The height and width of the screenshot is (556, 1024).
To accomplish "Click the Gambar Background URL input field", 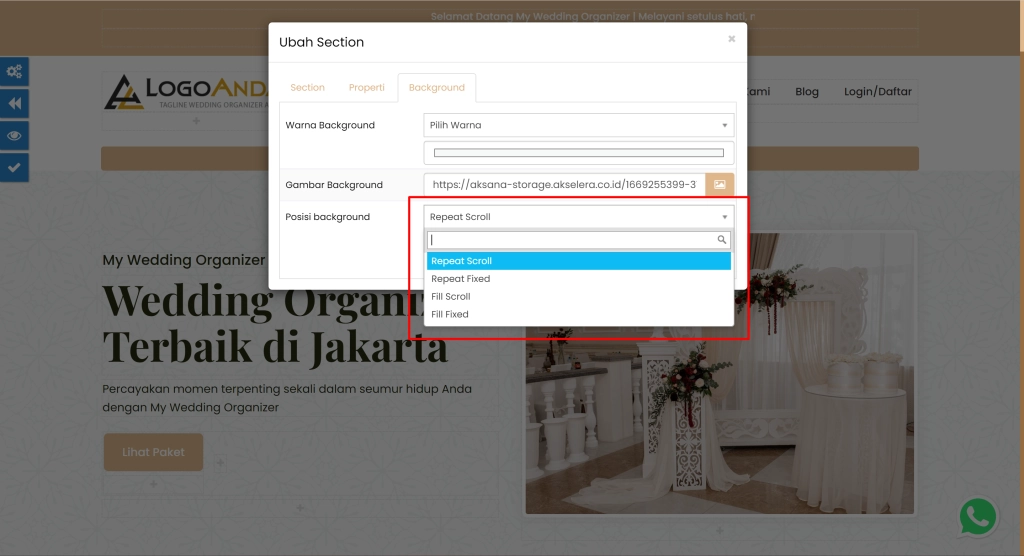I will point(564,185).
